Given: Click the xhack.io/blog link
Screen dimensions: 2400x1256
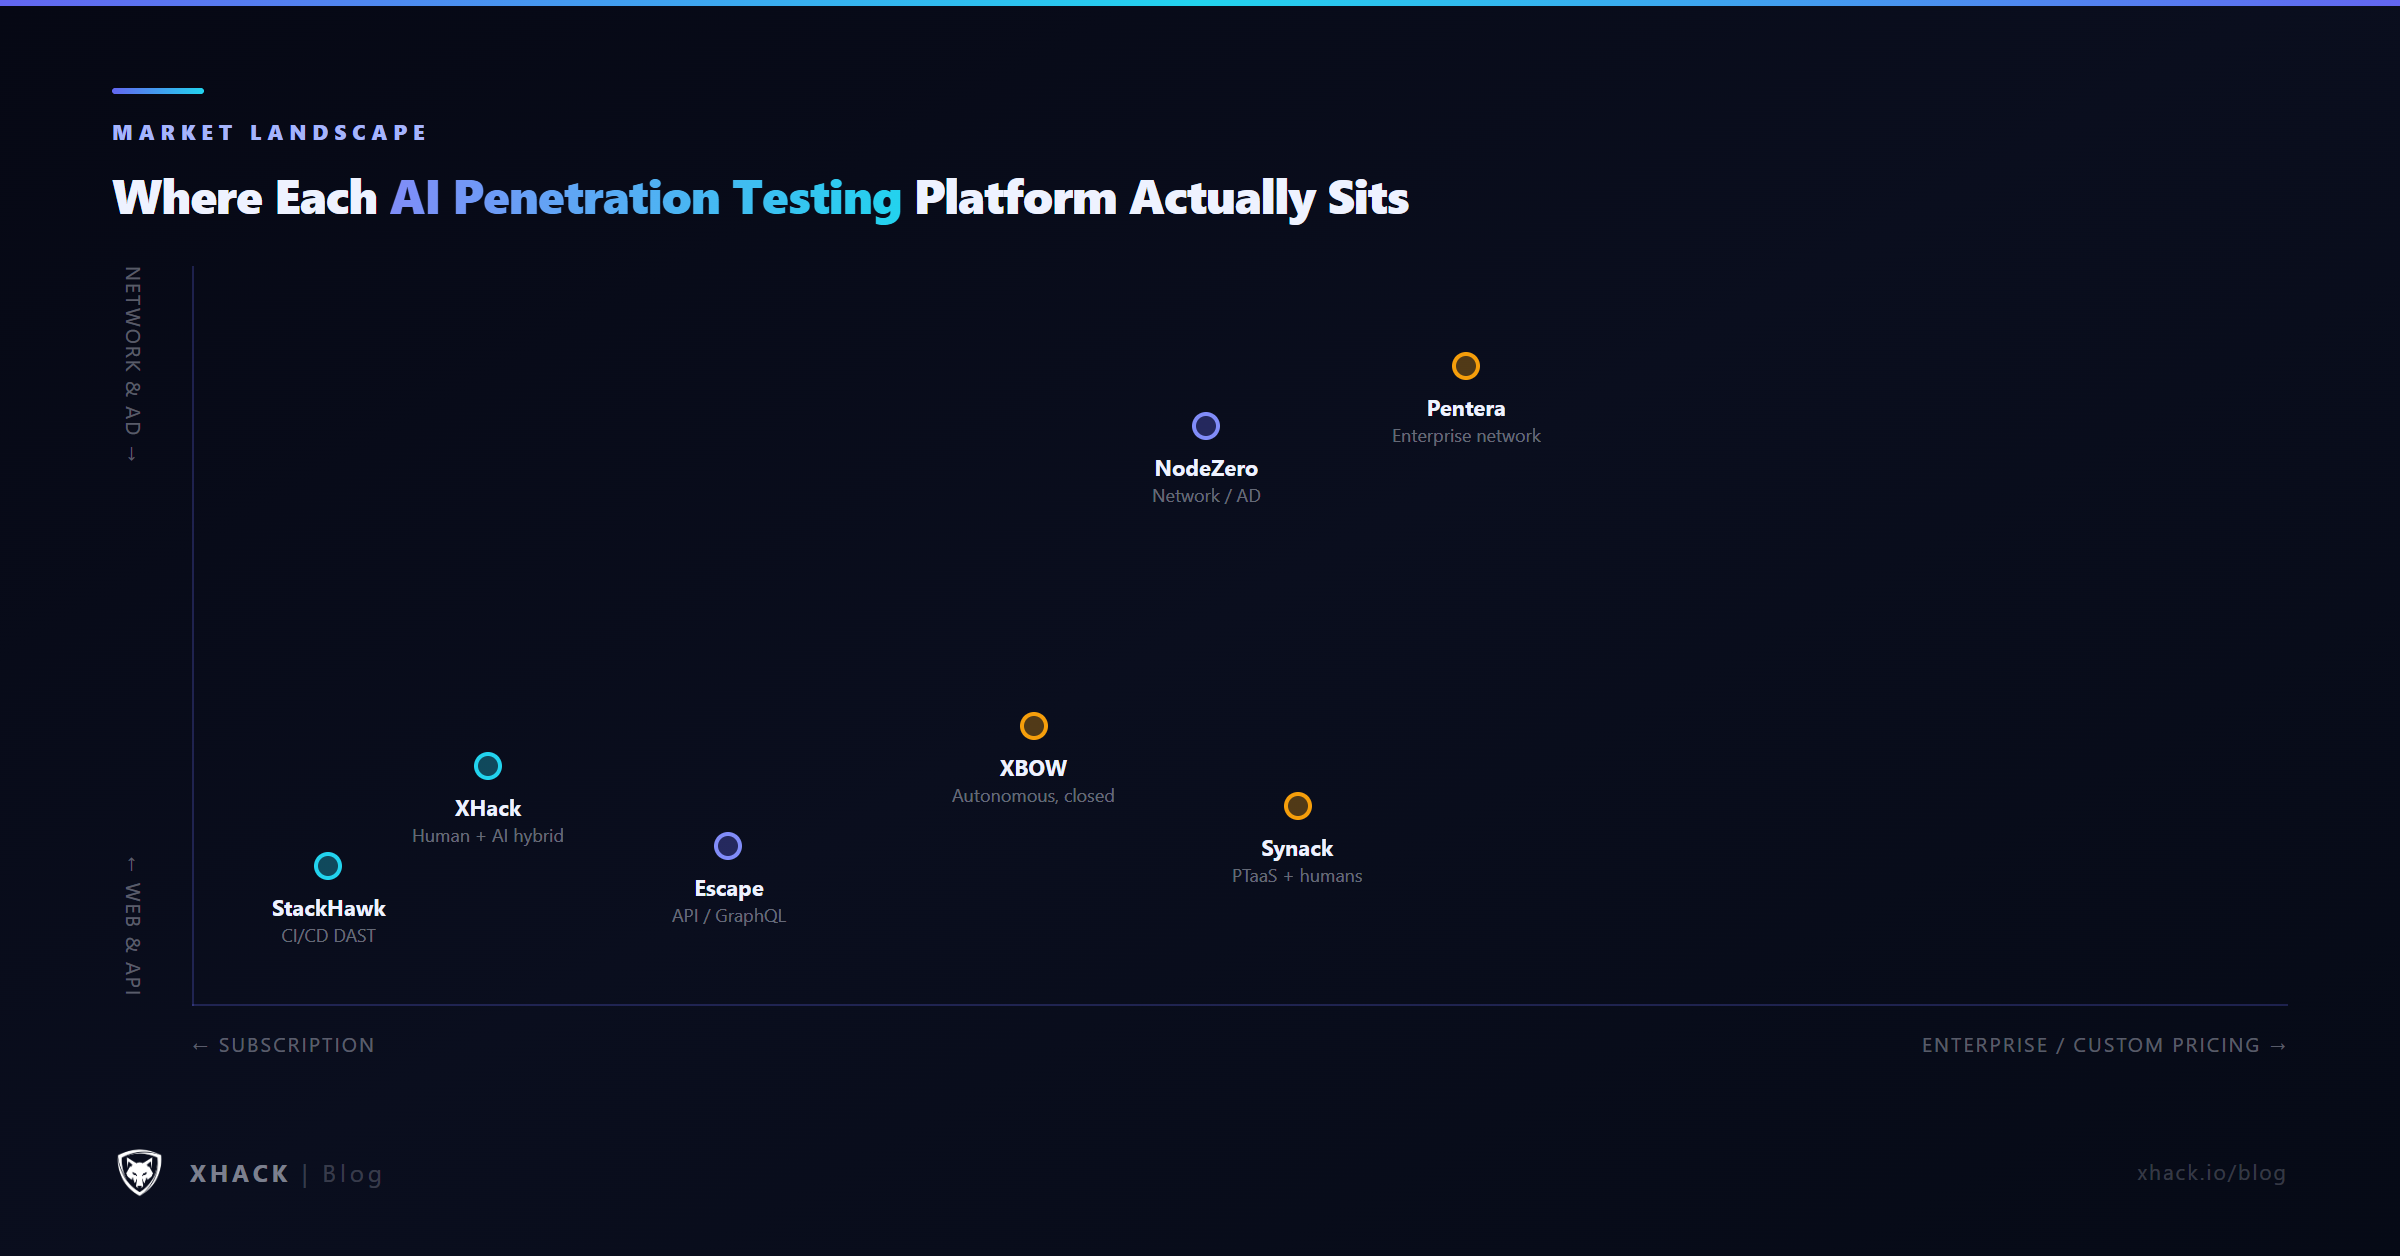Looking at the screenshot, I should click(2211, 1173).
